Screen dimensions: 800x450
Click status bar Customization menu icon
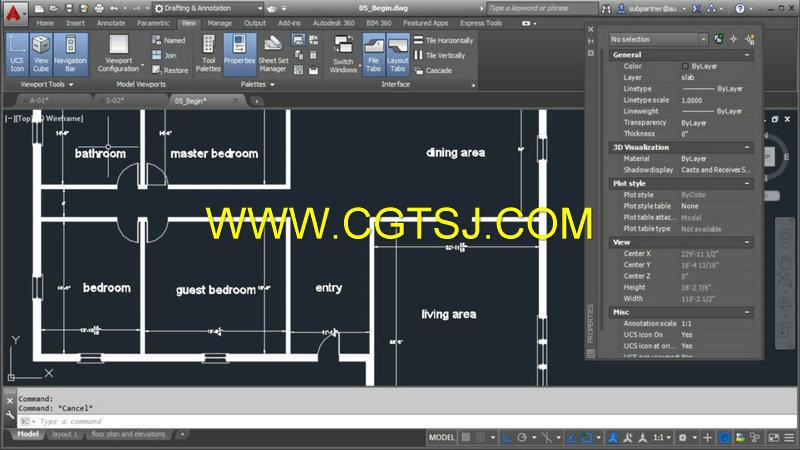coord(789,437)
